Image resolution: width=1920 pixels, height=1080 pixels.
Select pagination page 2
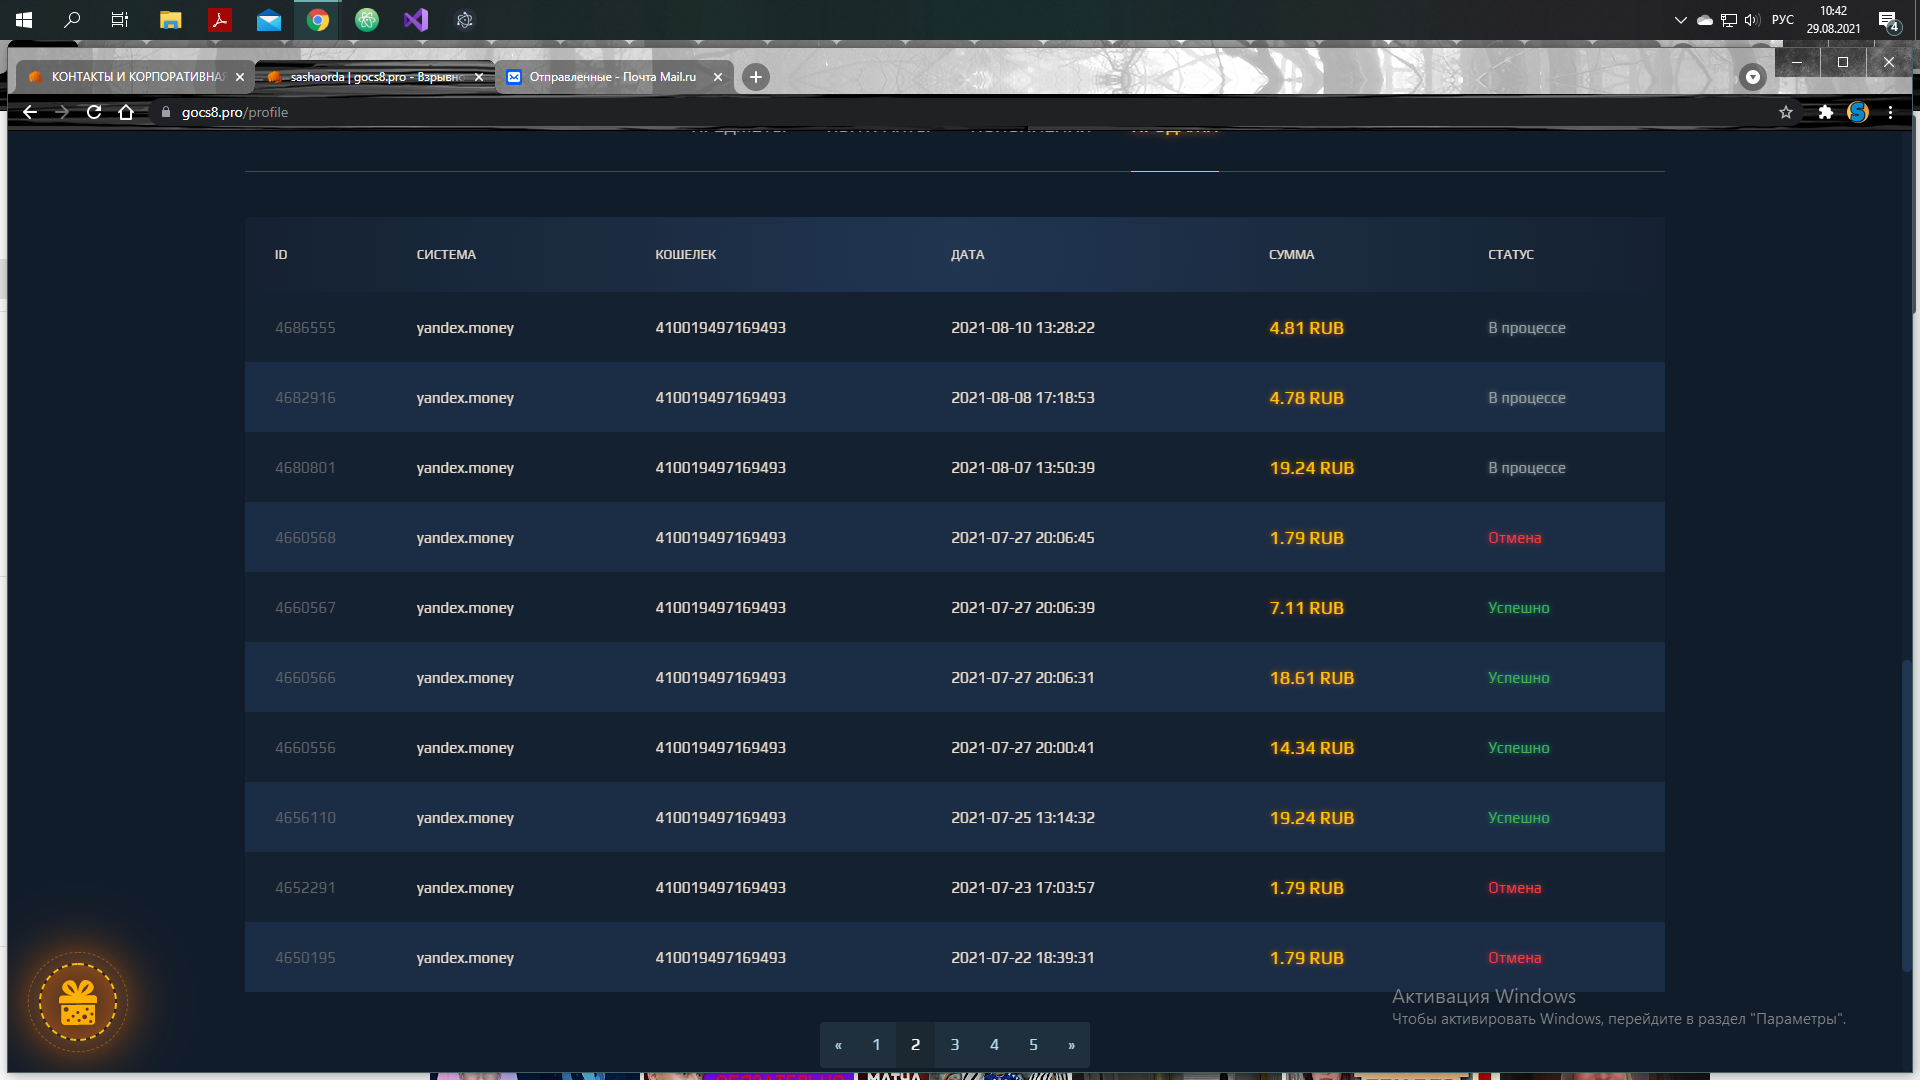pos(915,1045)
